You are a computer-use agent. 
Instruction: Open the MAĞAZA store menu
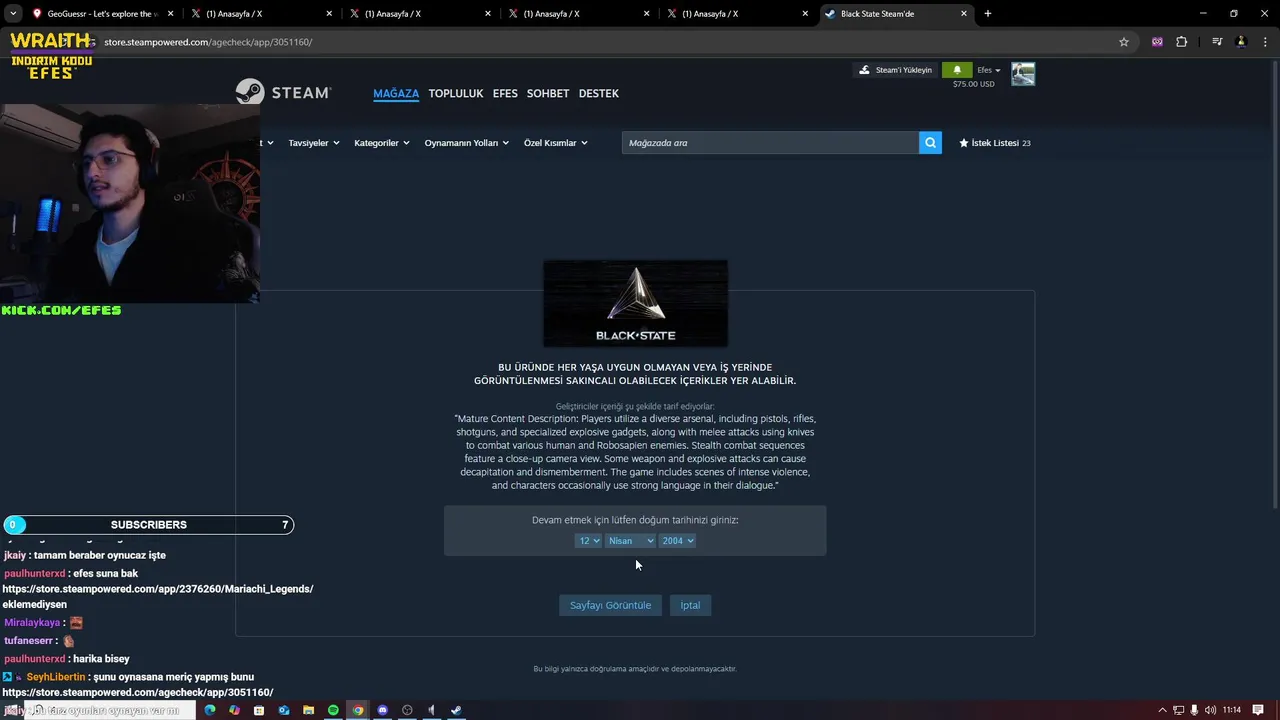[x=396, y=93]
